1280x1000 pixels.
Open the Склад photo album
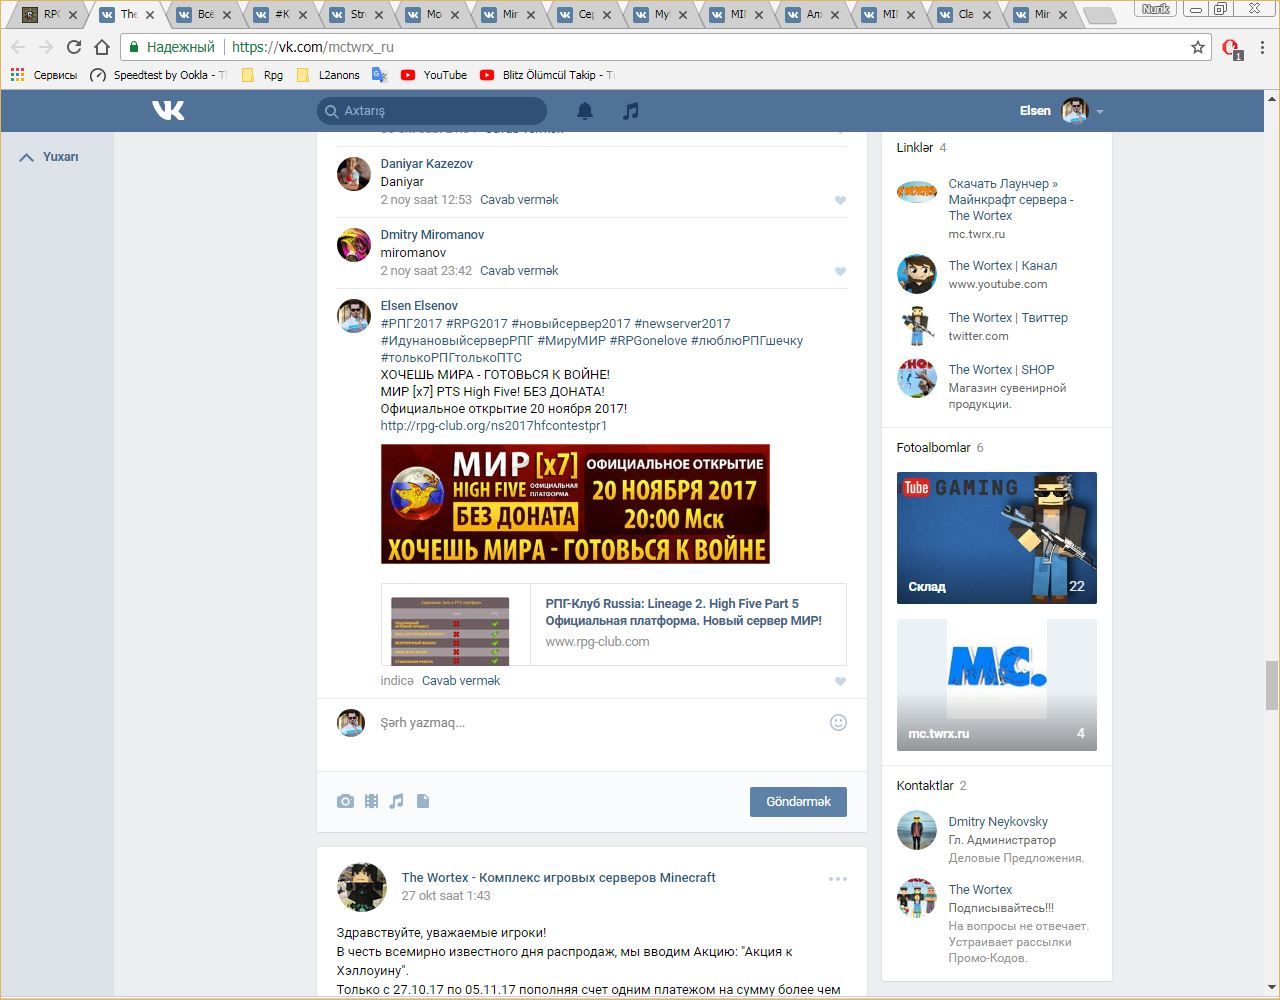coord(997,538)
